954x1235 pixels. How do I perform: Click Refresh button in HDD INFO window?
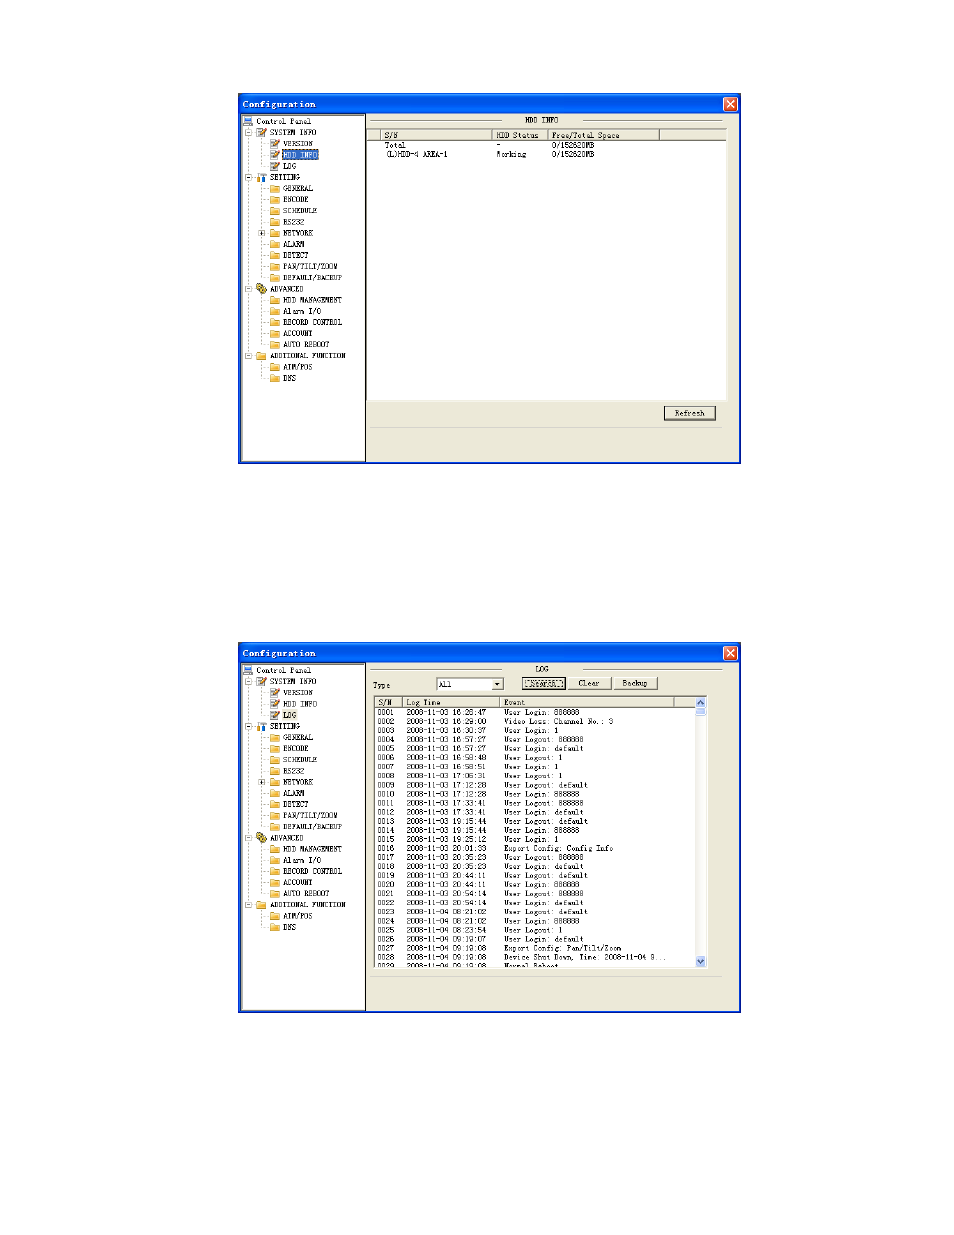tap(690, 413)
